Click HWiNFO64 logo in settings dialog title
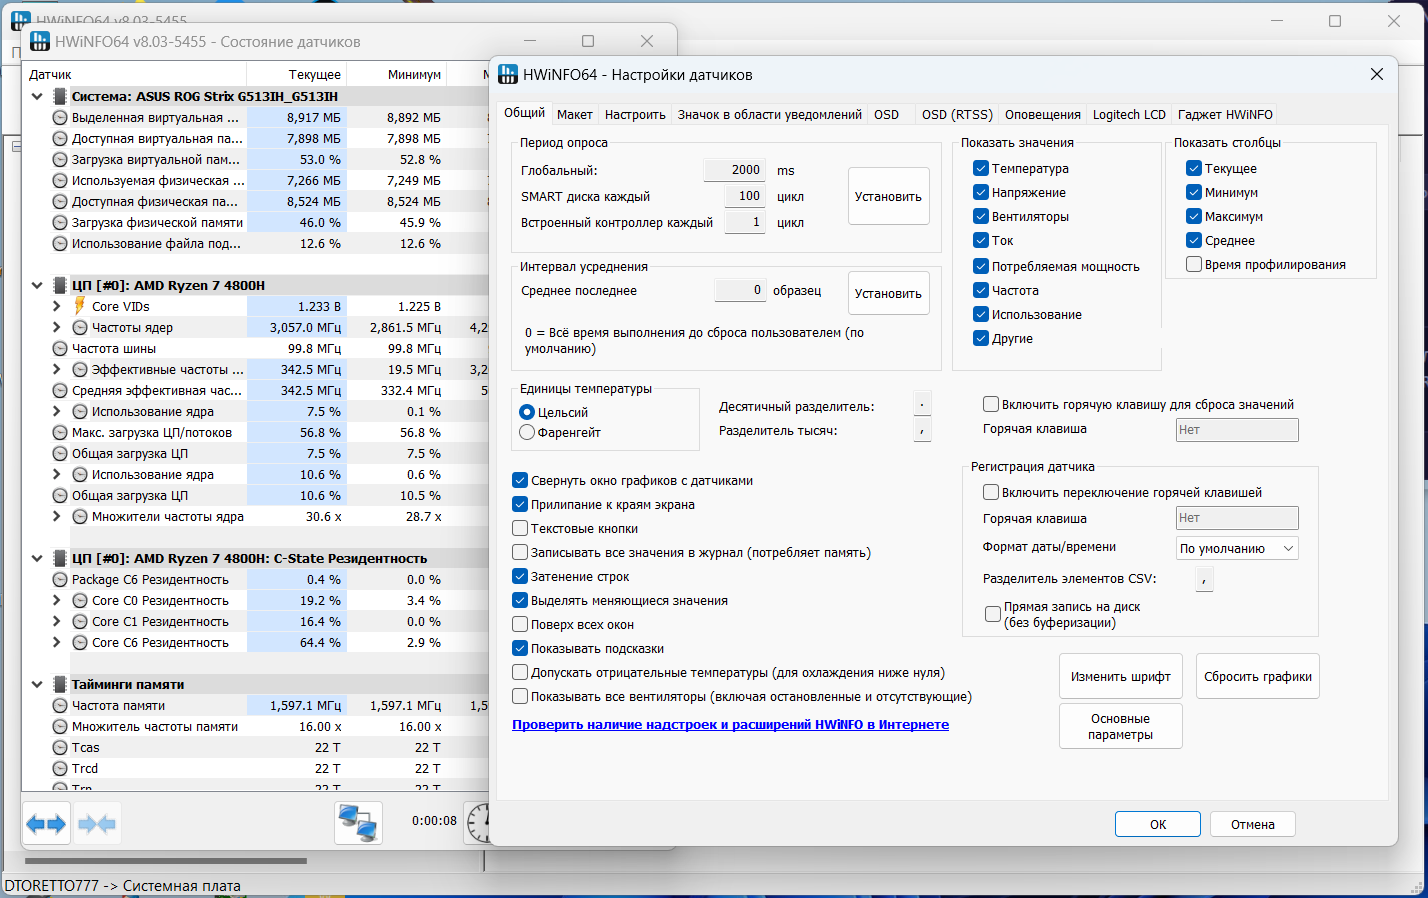1428x898 pixels. (x=508, y=74)
